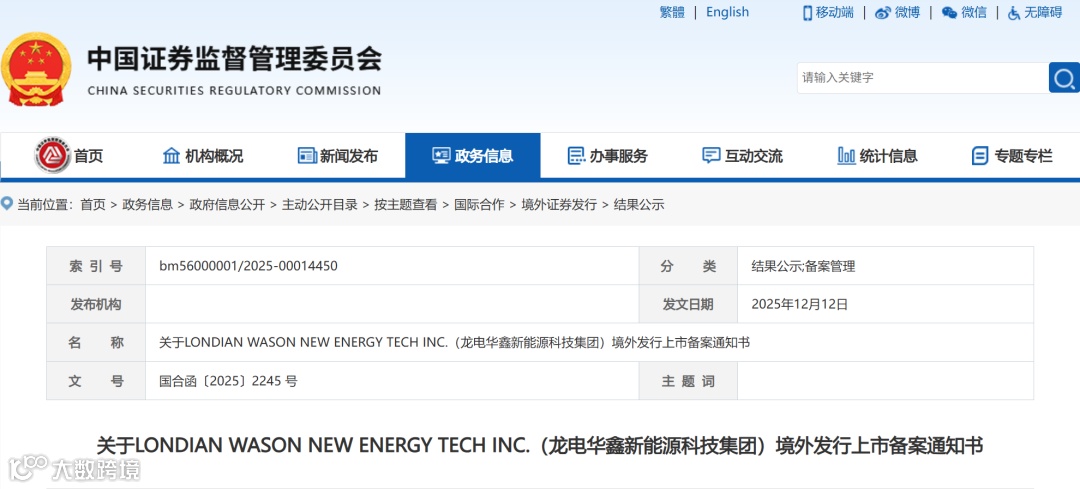Click the form icon beside 办事服务
1080x489 pixels.
pos(576,156)
